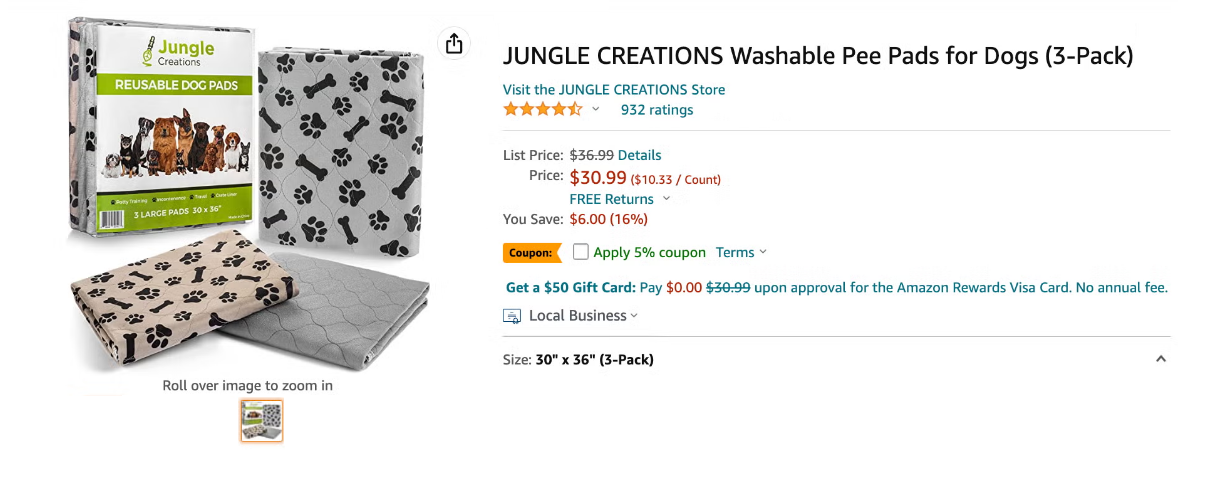Tick the Apply 5% coupon checkbox
Image resolution: width=1214 pixels, height=483 pixels.
(x=581, y=252)
